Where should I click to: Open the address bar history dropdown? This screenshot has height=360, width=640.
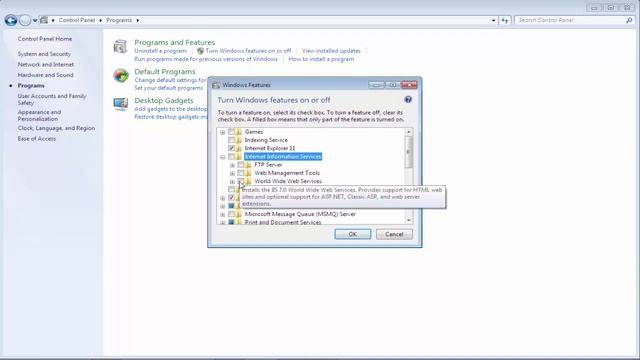493,20
